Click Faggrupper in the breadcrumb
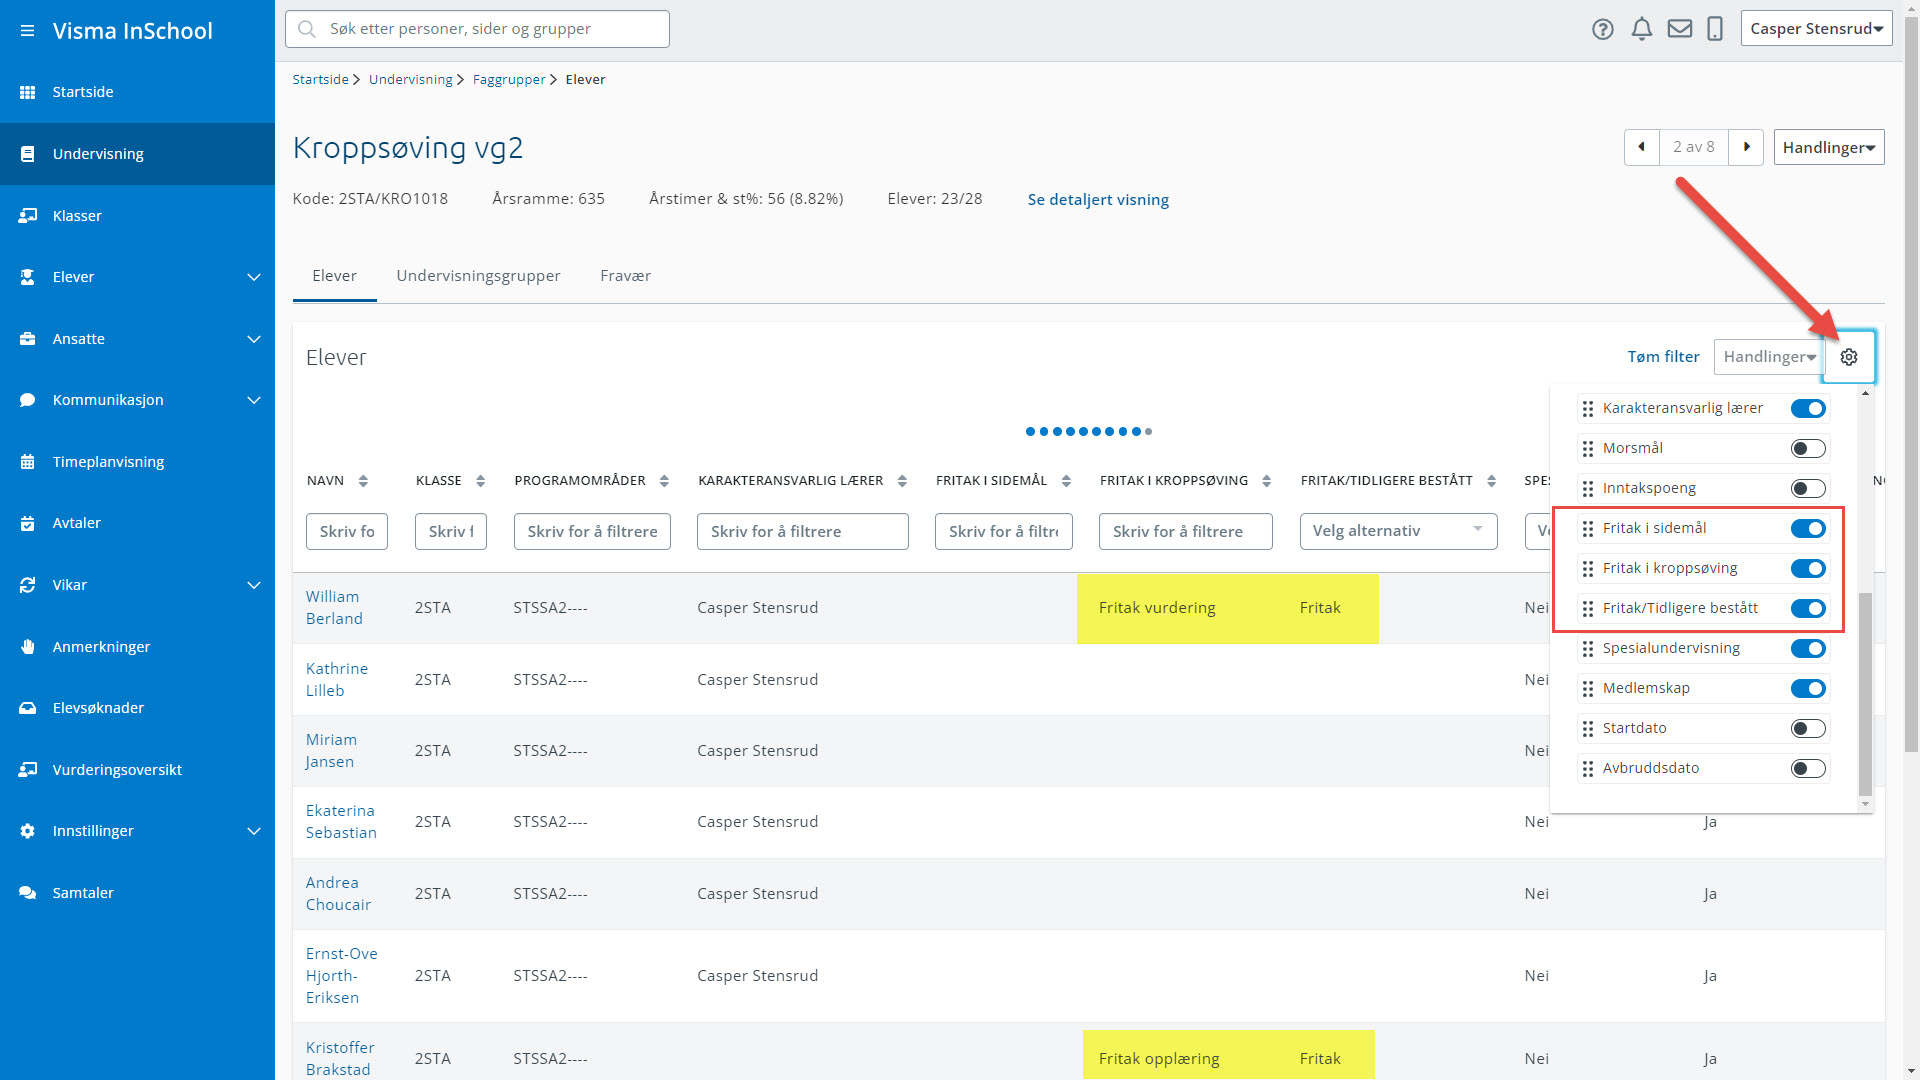Screen dimensions: 1920x1080 509,80
